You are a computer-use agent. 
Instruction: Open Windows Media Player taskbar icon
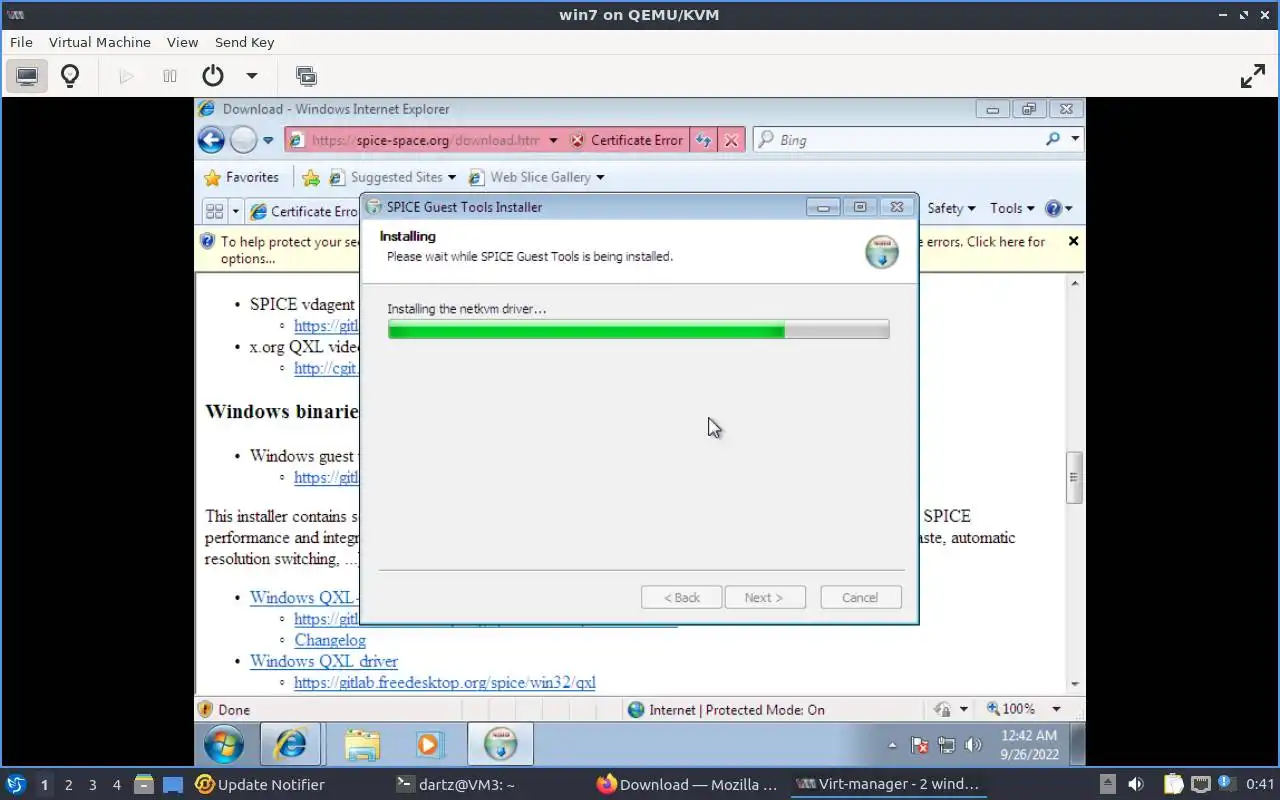[x=428, y=745]
